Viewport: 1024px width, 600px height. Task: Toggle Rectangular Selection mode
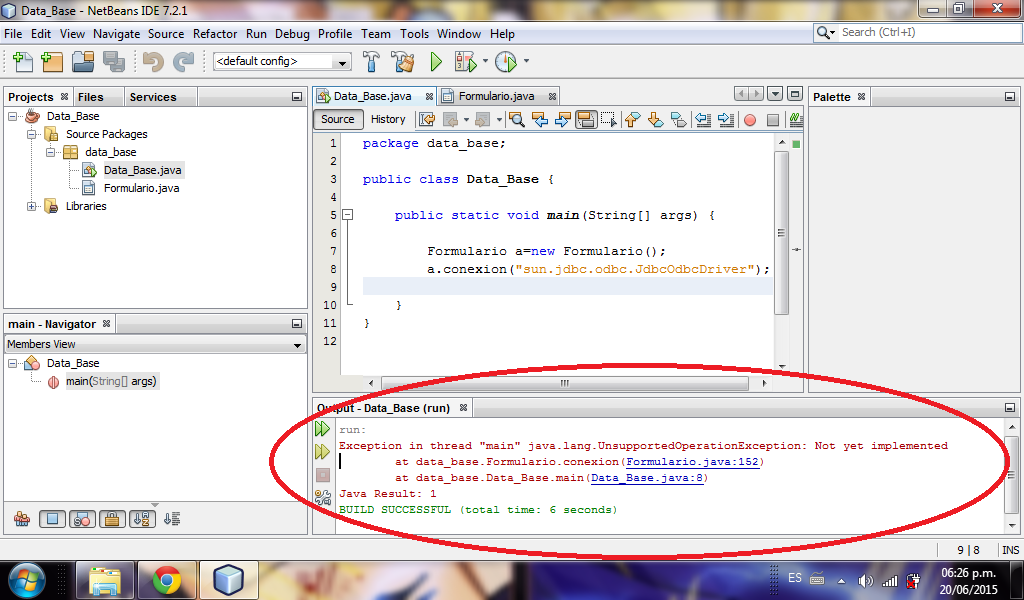[x=609, y=119]
